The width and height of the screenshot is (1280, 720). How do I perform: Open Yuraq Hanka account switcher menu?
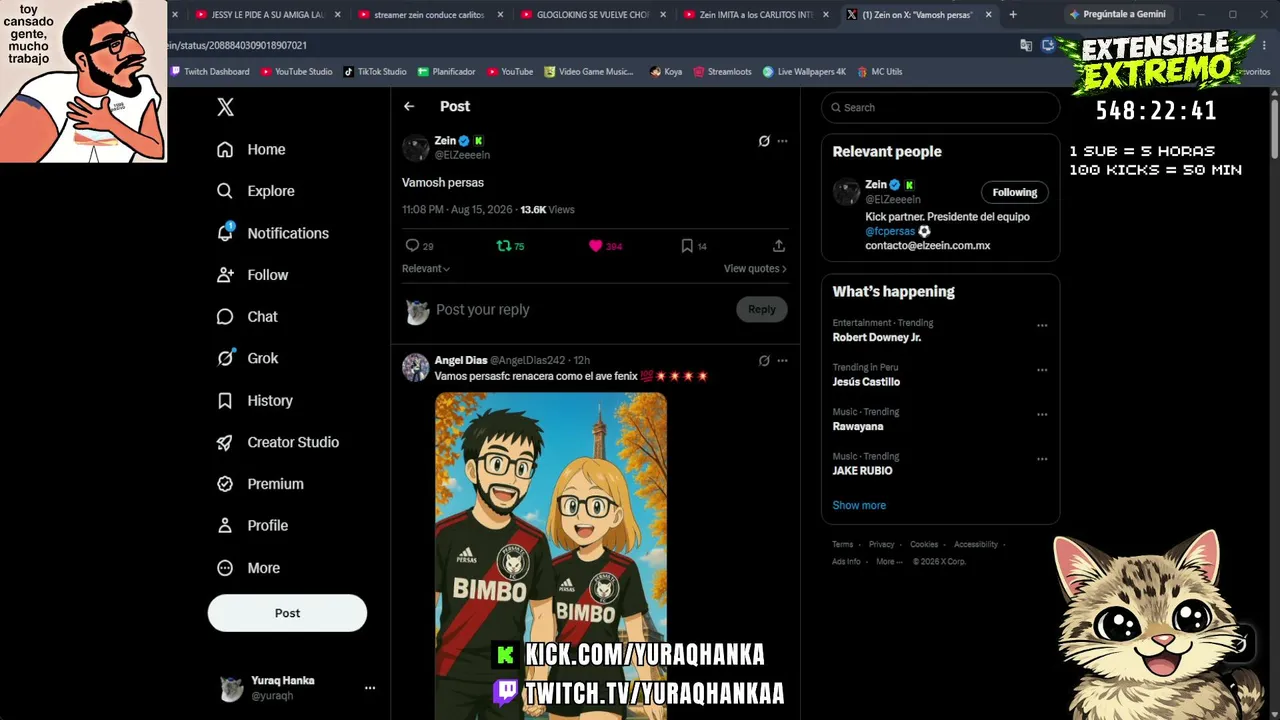pos(369,688)
